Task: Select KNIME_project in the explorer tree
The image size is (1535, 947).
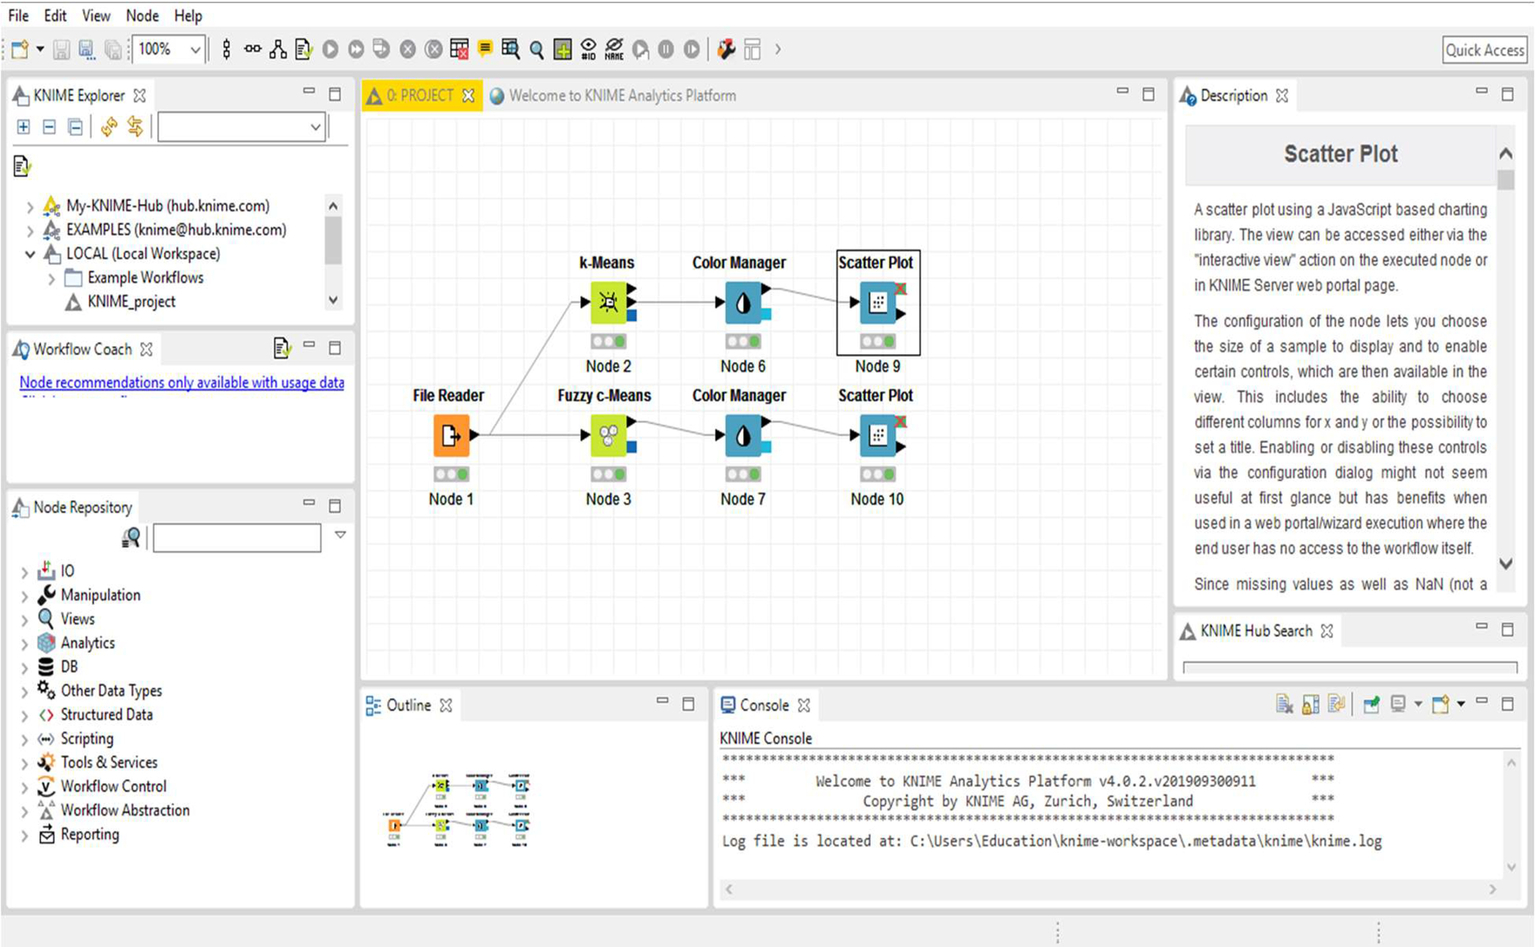Action: click(131, 302)
